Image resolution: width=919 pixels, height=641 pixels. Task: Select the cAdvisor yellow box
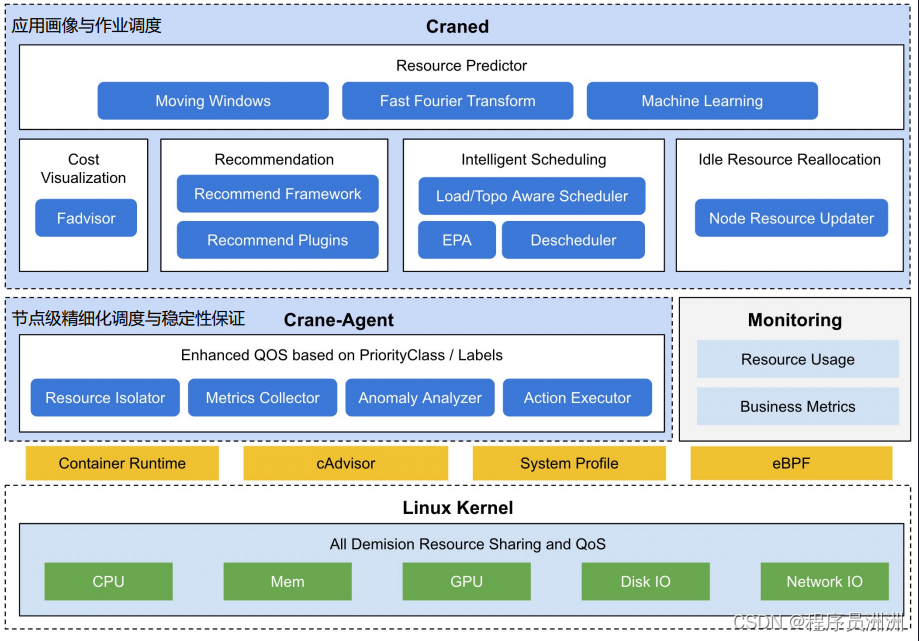click(346, 463)
